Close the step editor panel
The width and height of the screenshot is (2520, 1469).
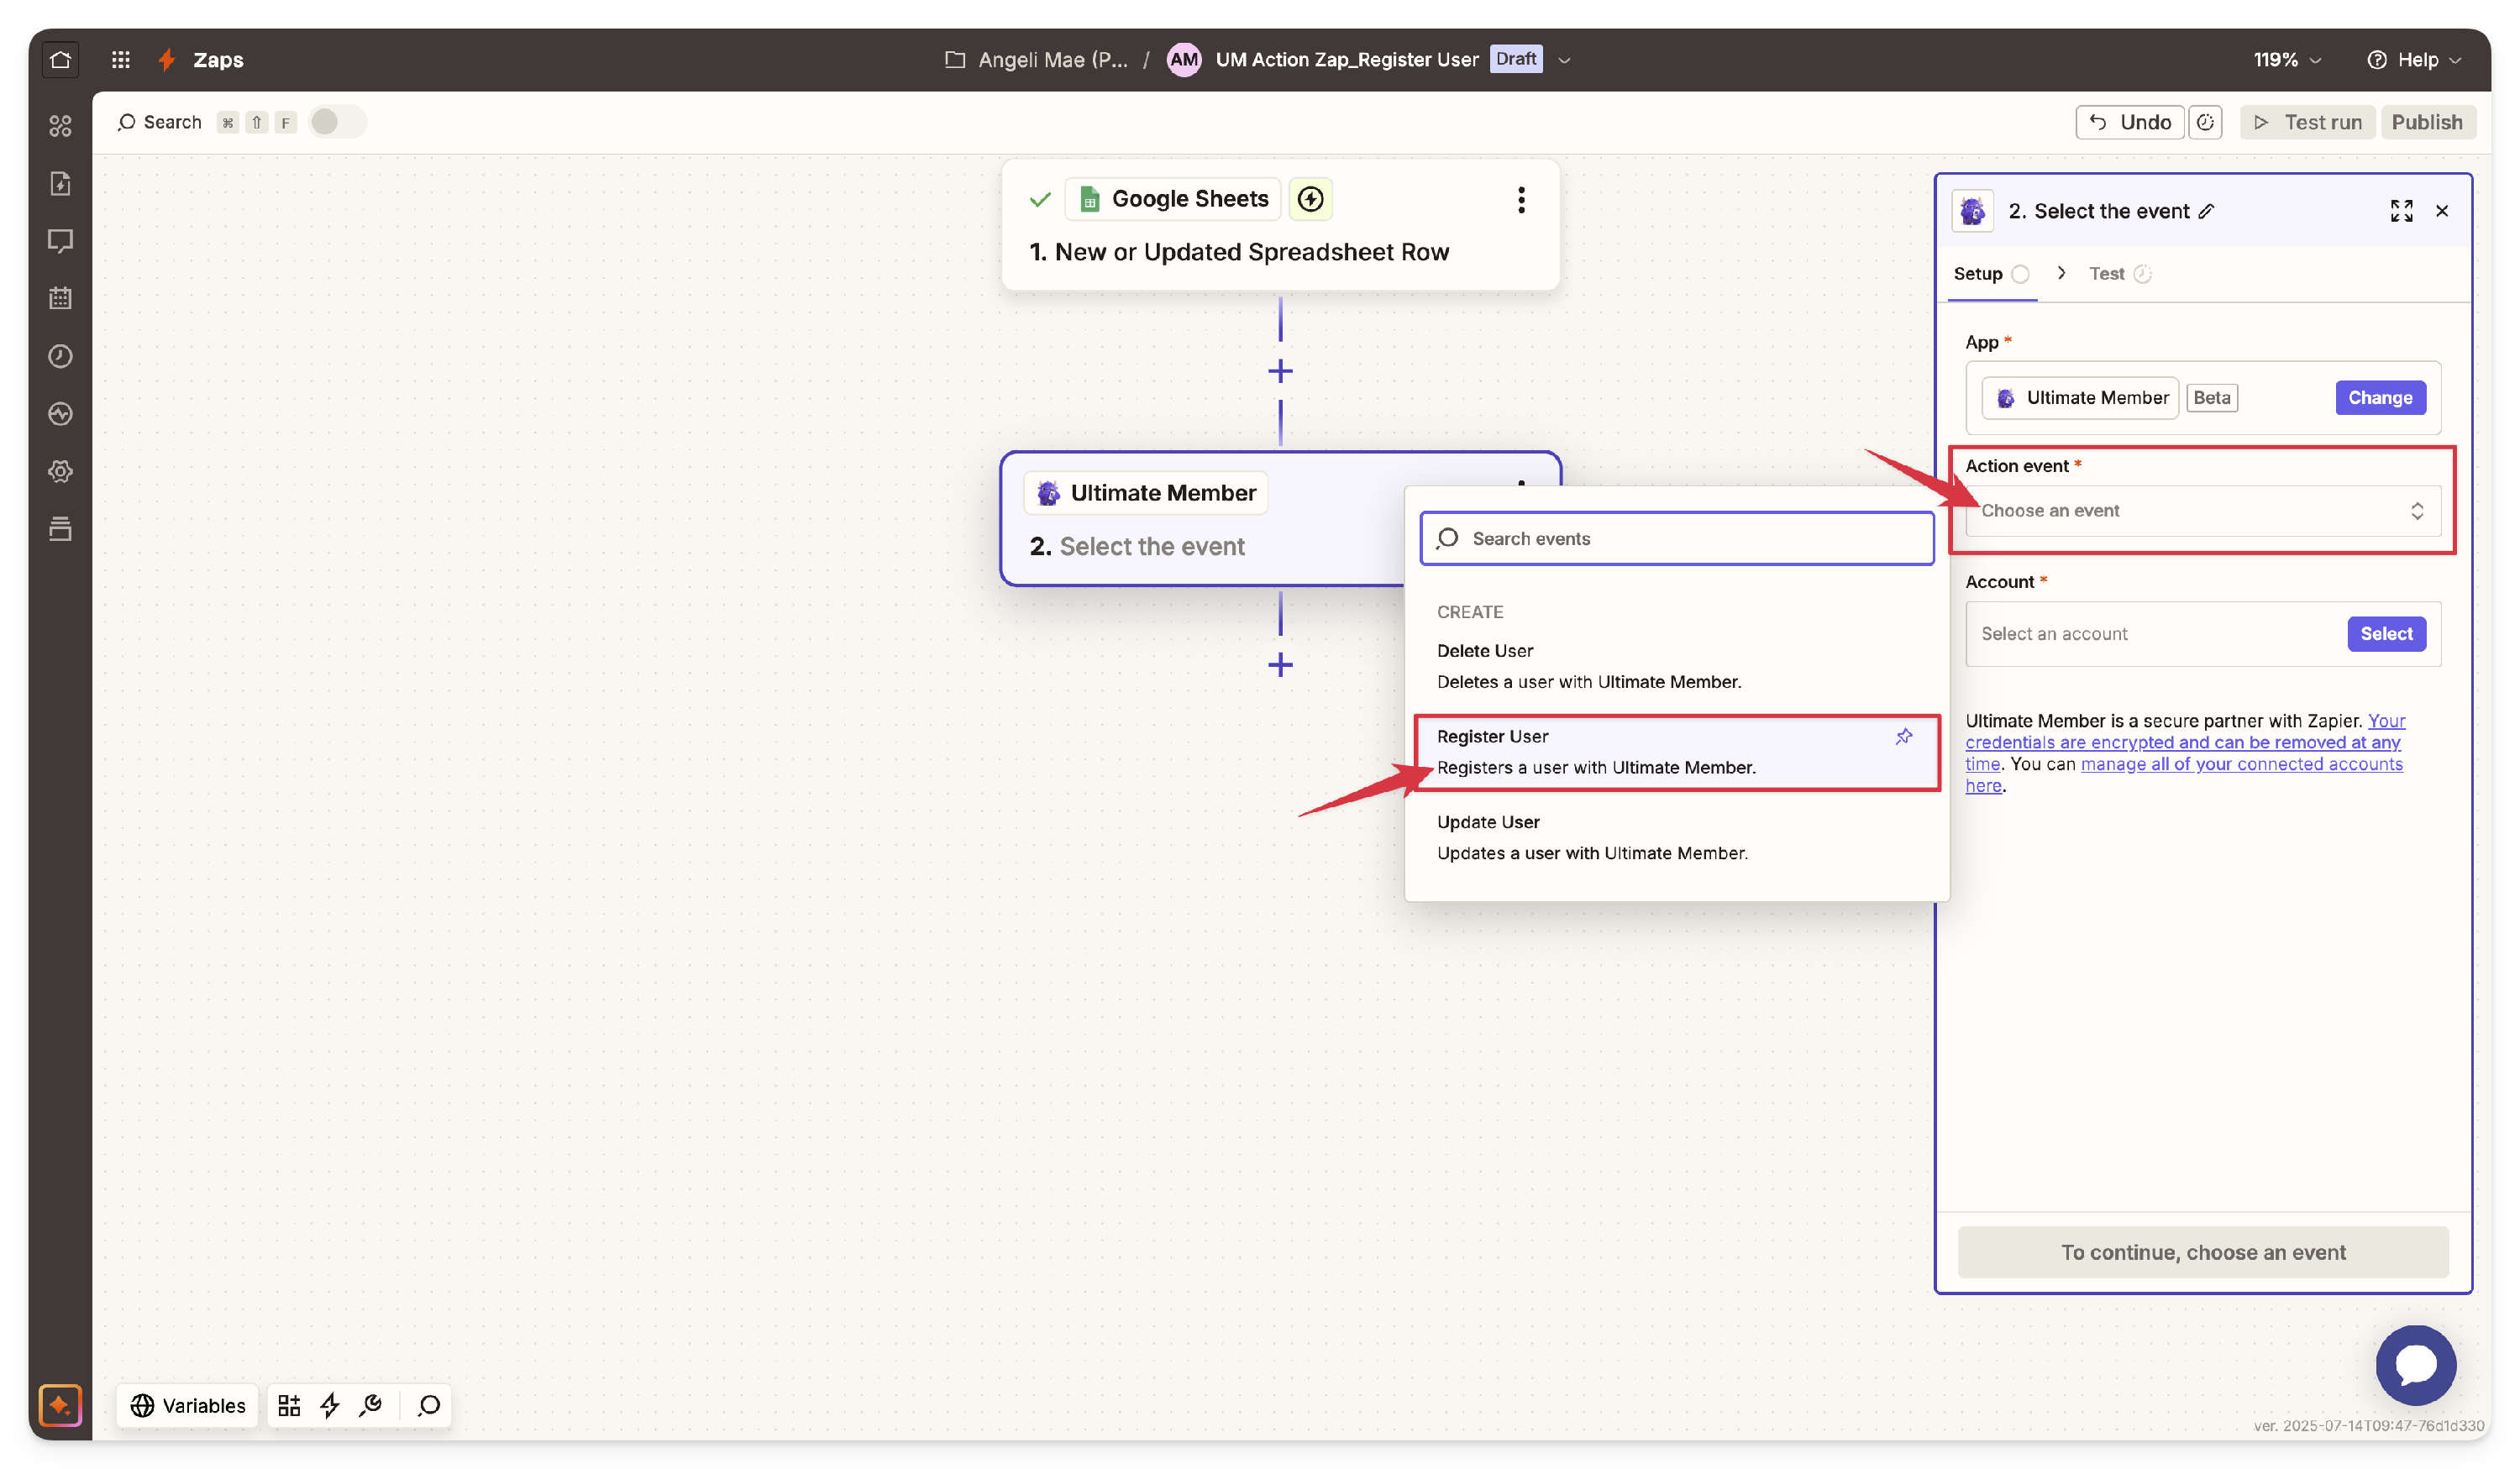tap(2443, 211)
